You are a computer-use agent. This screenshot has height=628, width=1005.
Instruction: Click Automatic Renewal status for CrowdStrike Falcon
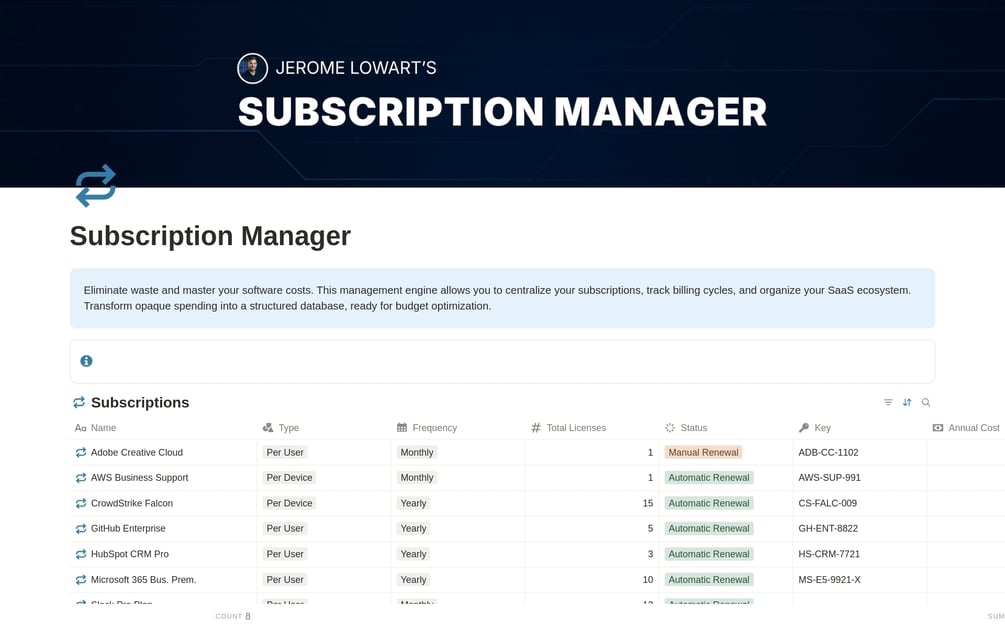pyautogui.click(x=709, y=504)
